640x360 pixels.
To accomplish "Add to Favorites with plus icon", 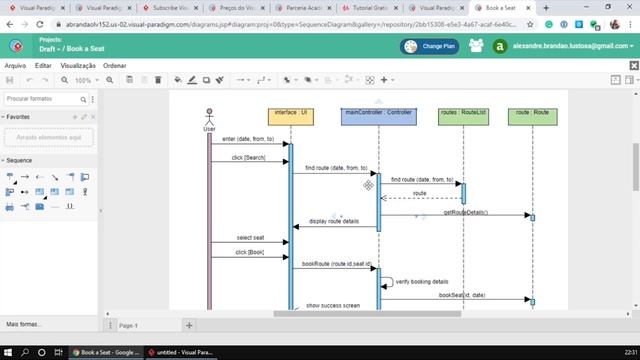I will pos(75,117).
